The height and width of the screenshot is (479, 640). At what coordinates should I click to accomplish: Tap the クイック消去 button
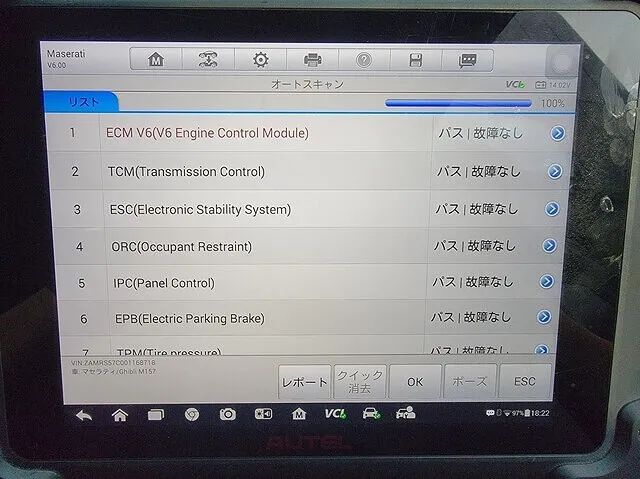360,381
